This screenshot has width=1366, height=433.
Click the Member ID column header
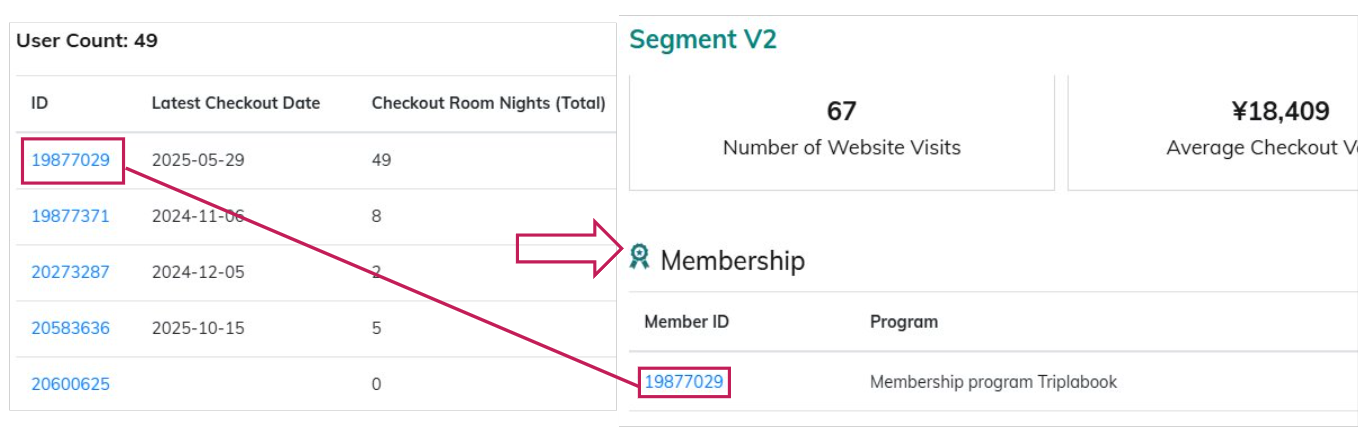pos(686,322)
